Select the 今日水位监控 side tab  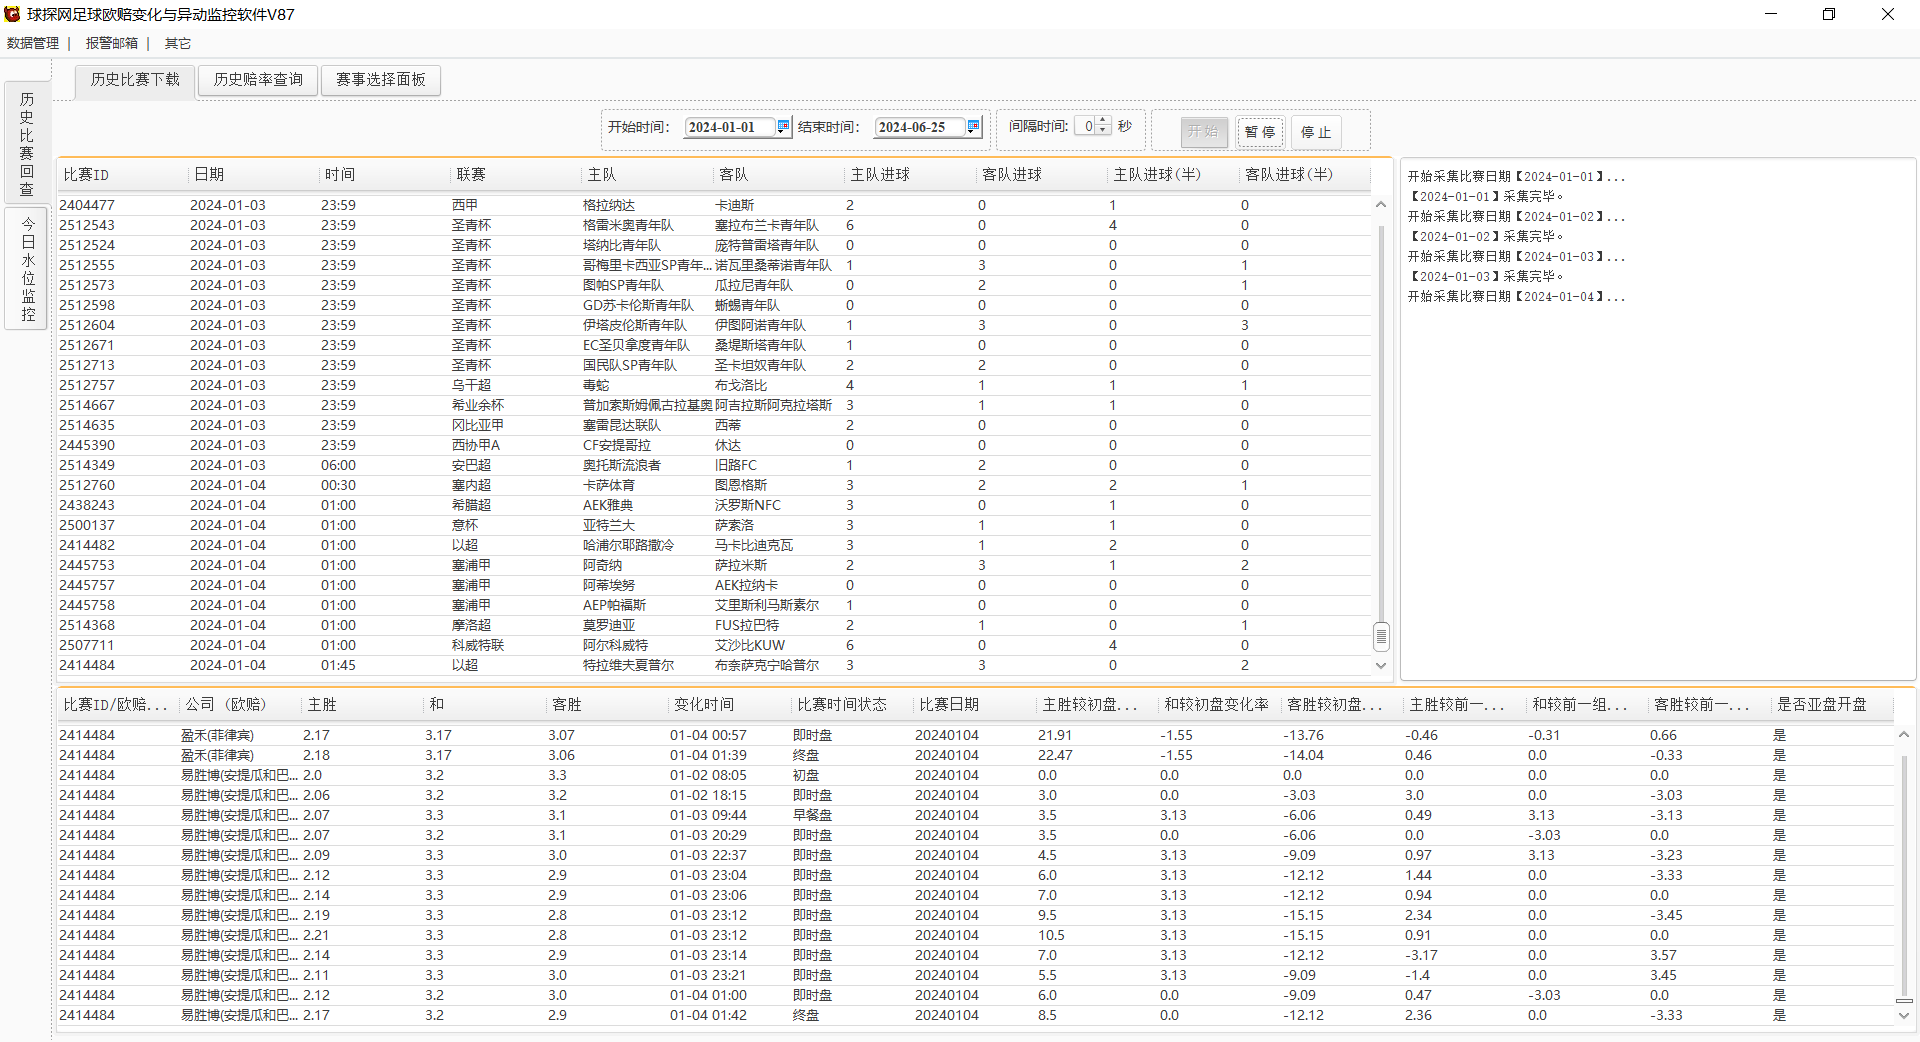[x=27, y=268]
